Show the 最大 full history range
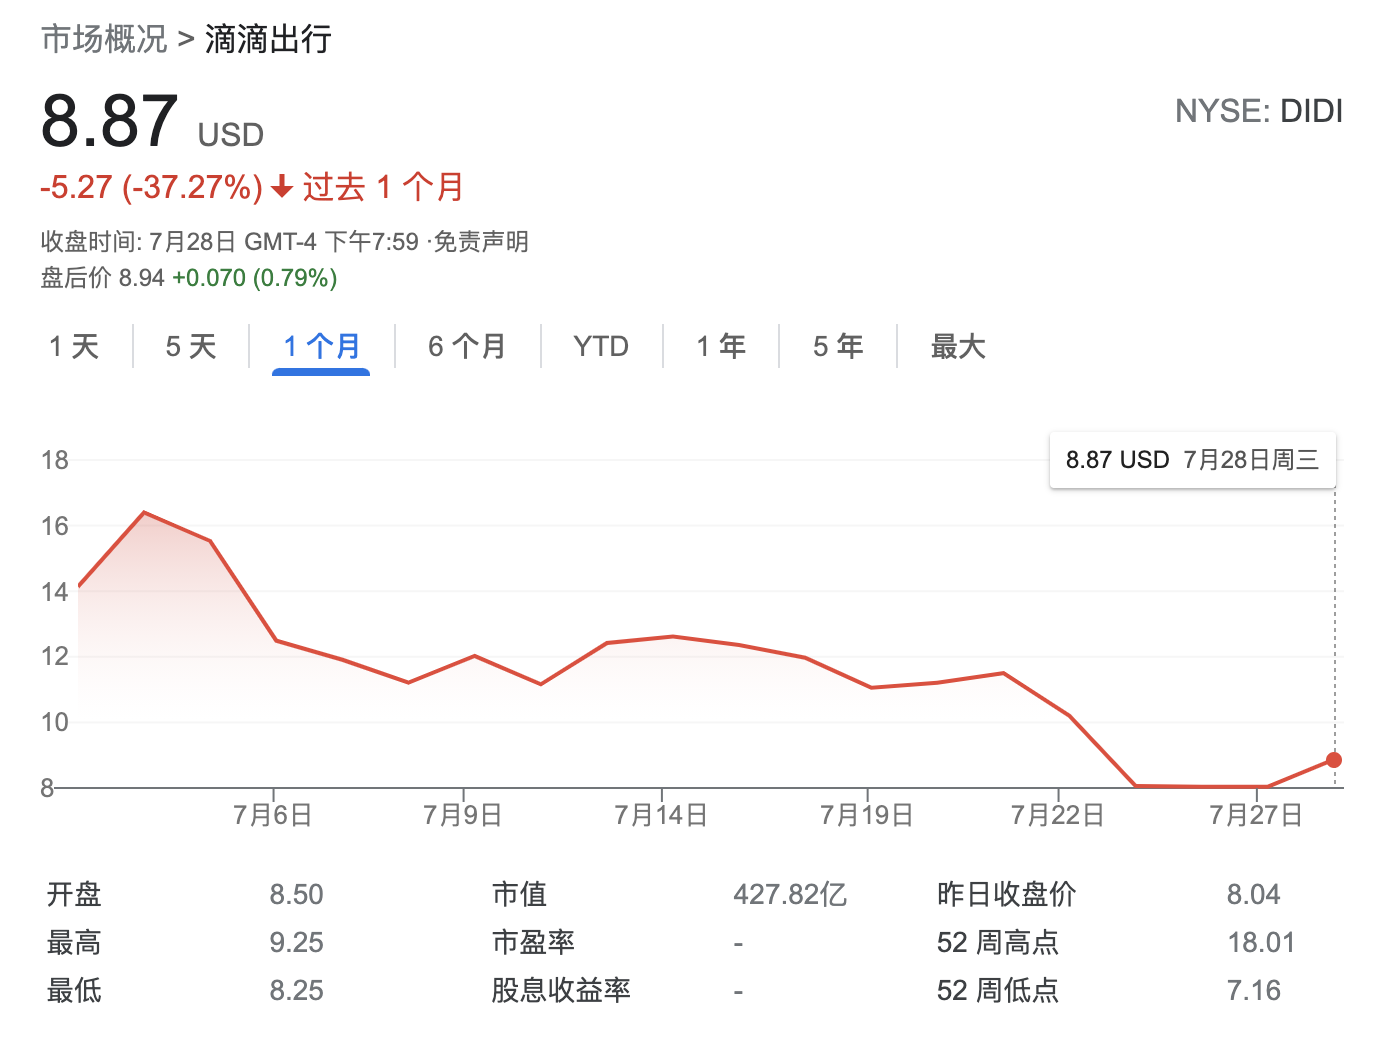The height and width of the screenshot is (1040, 1386). pyautogui.click(x=958, y=347)
